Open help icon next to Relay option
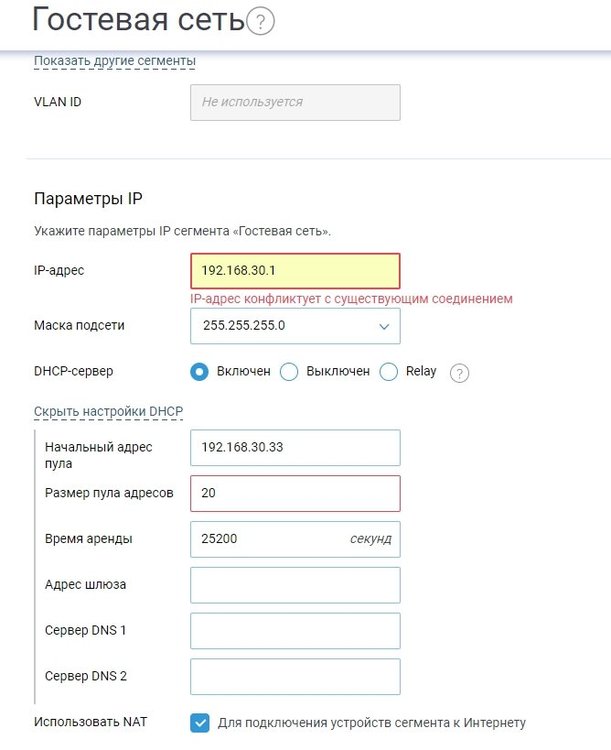 click(459, 373)
